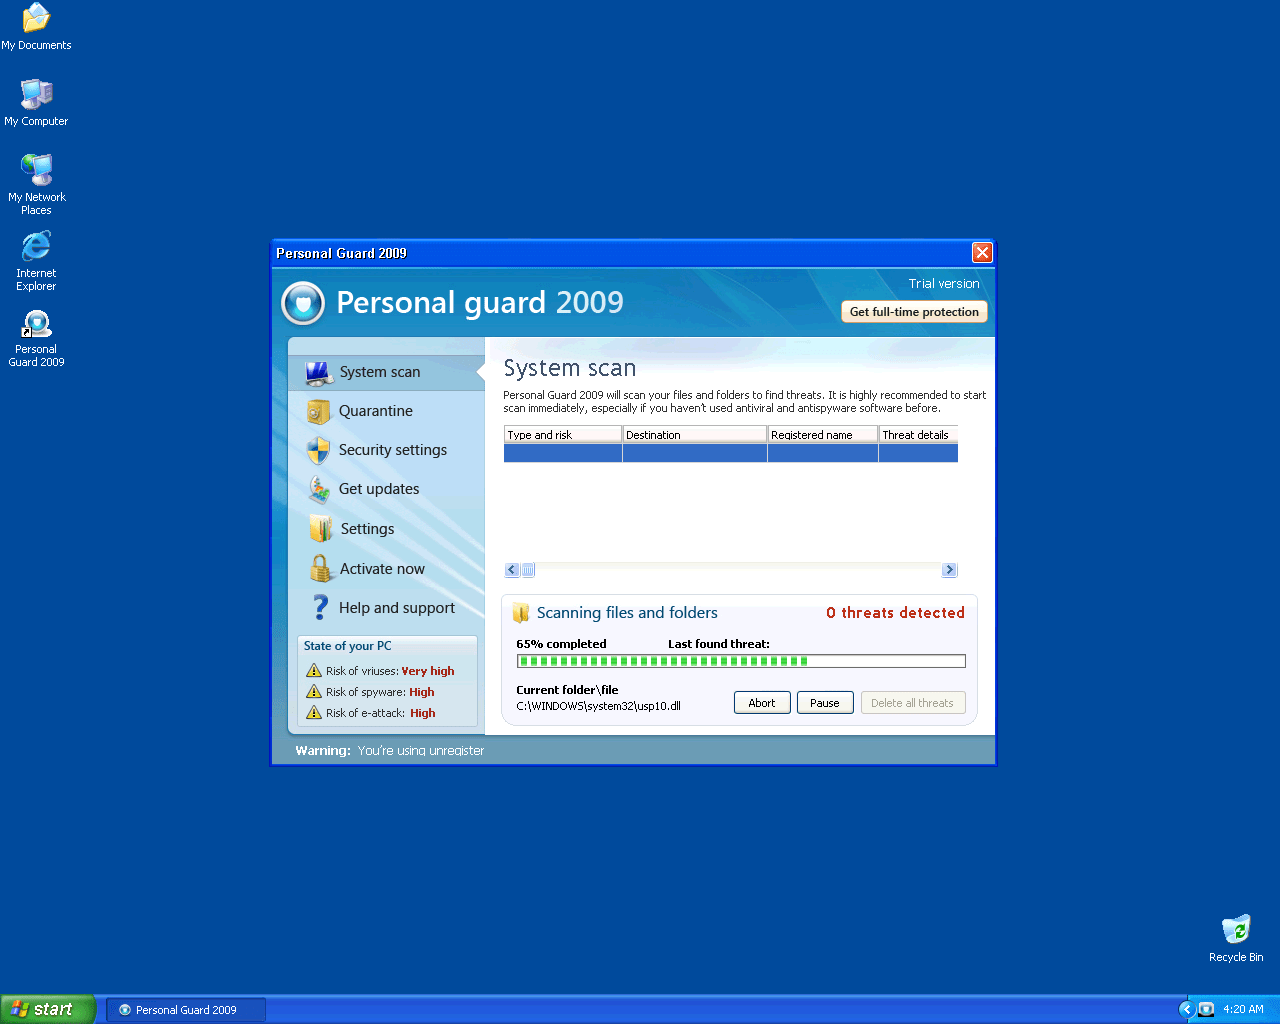1280x1024 pixels.
Task: Click the Activate now padlock icon
Action: [x=320, y=569]
